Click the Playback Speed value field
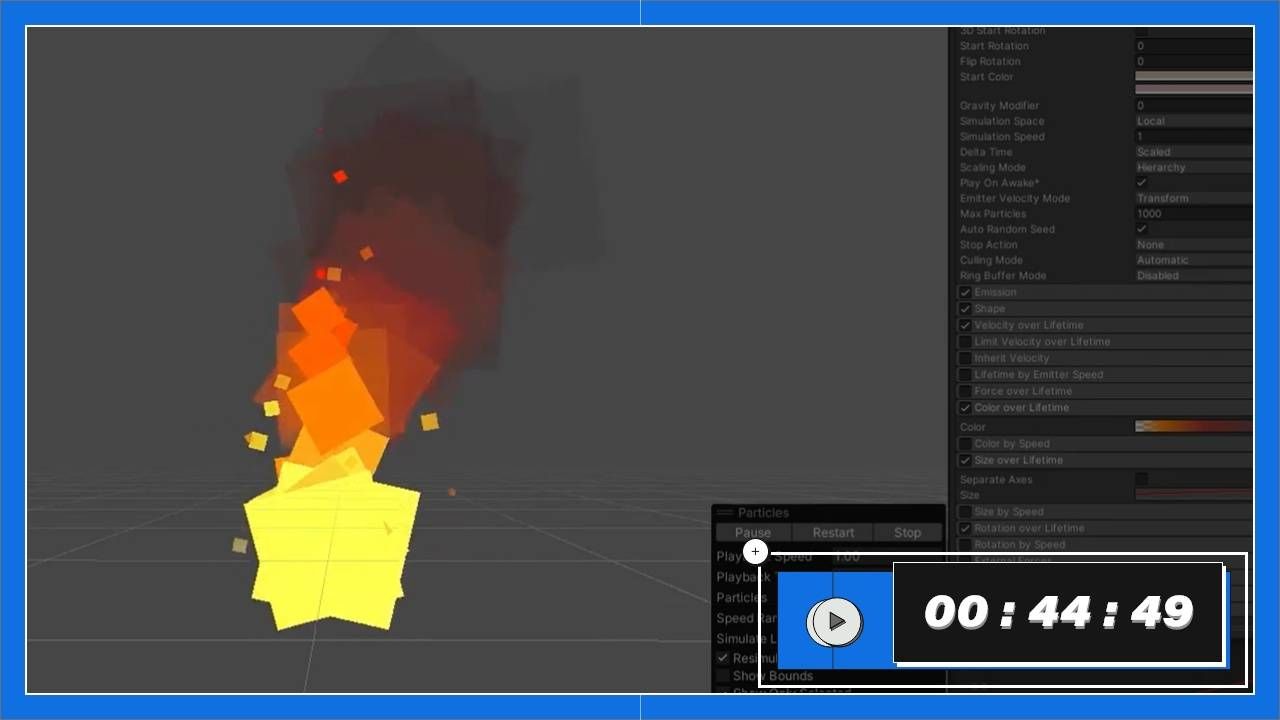This screenshot has height=720, width=1280. (885, 557)
